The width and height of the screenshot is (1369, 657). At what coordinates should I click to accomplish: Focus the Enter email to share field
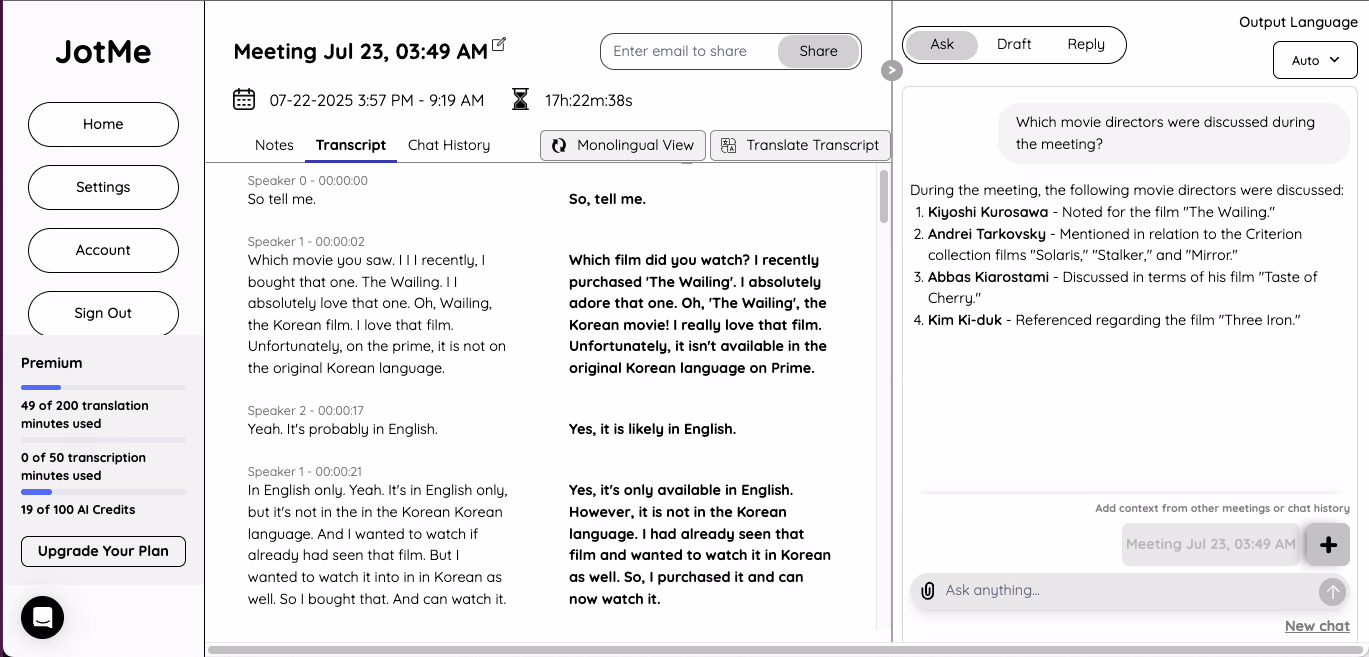pyautogui.click(x=689, y=52)
